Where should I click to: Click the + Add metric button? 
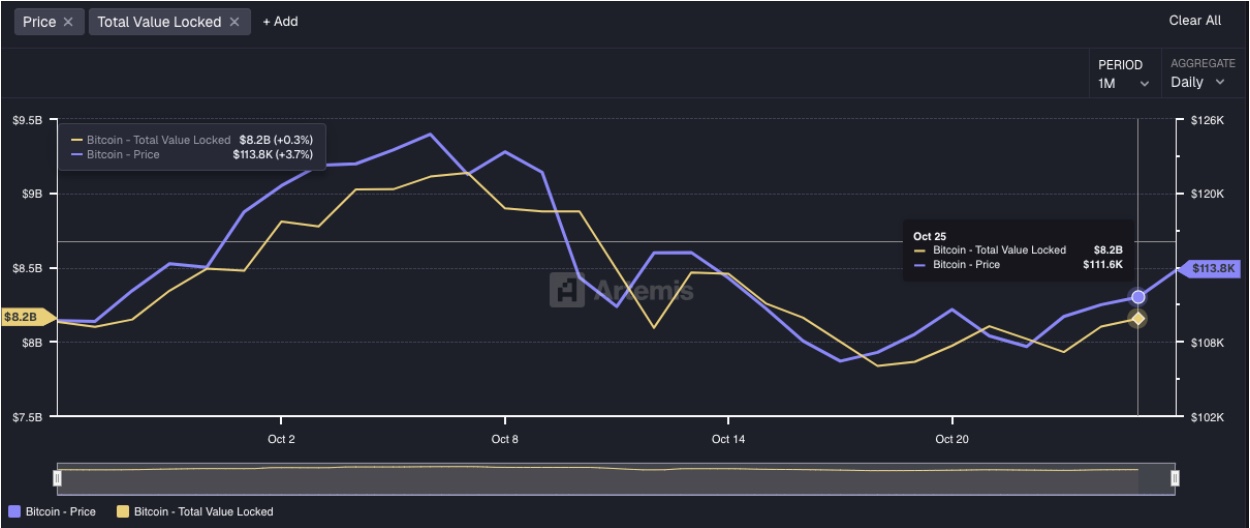tap(280, 22)
